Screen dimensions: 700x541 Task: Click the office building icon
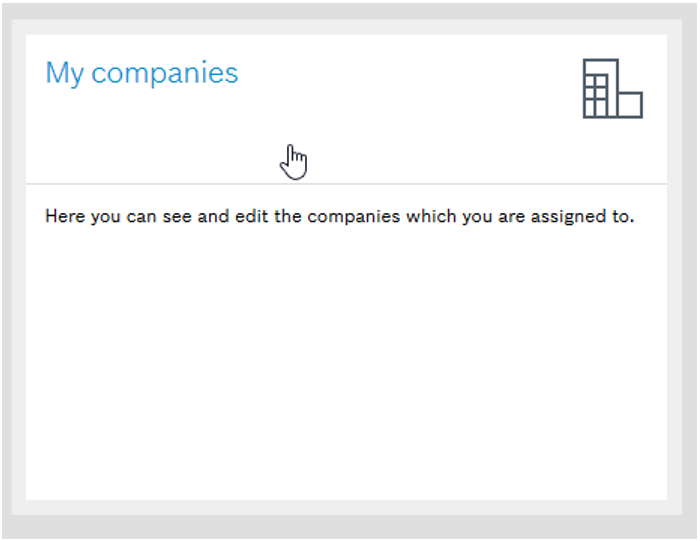(x=612, y=89)
